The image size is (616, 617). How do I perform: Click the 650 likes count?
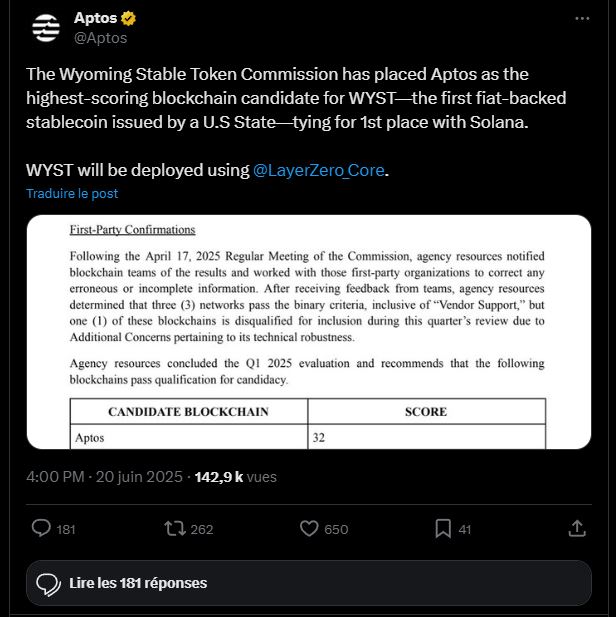click(336, 529)
